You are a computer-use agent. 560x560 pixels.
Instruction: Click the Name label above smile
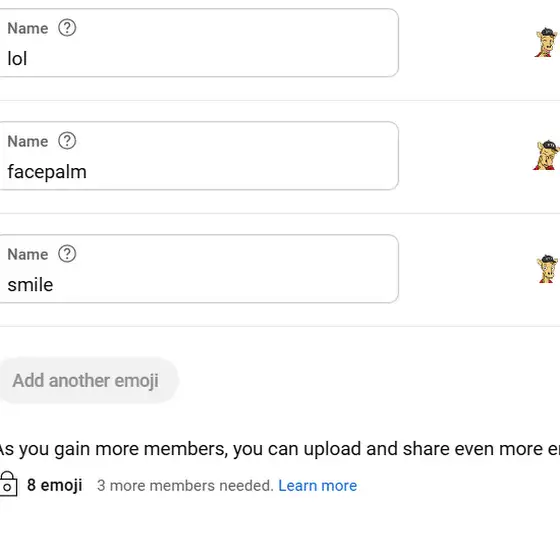(x=28, y=254)
